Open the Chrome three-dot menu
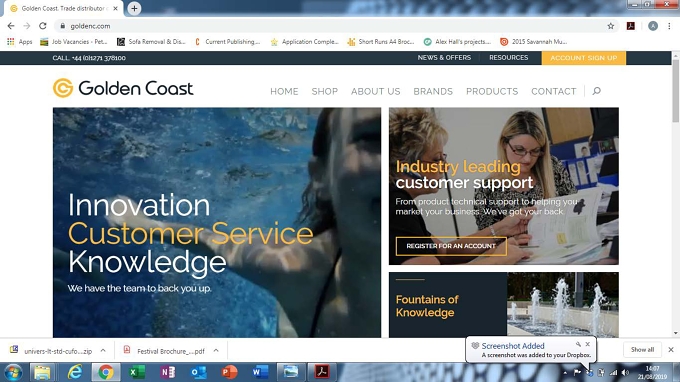Image resolution: width=680 pixels, height=382 pixels. (x=669, y=26)
